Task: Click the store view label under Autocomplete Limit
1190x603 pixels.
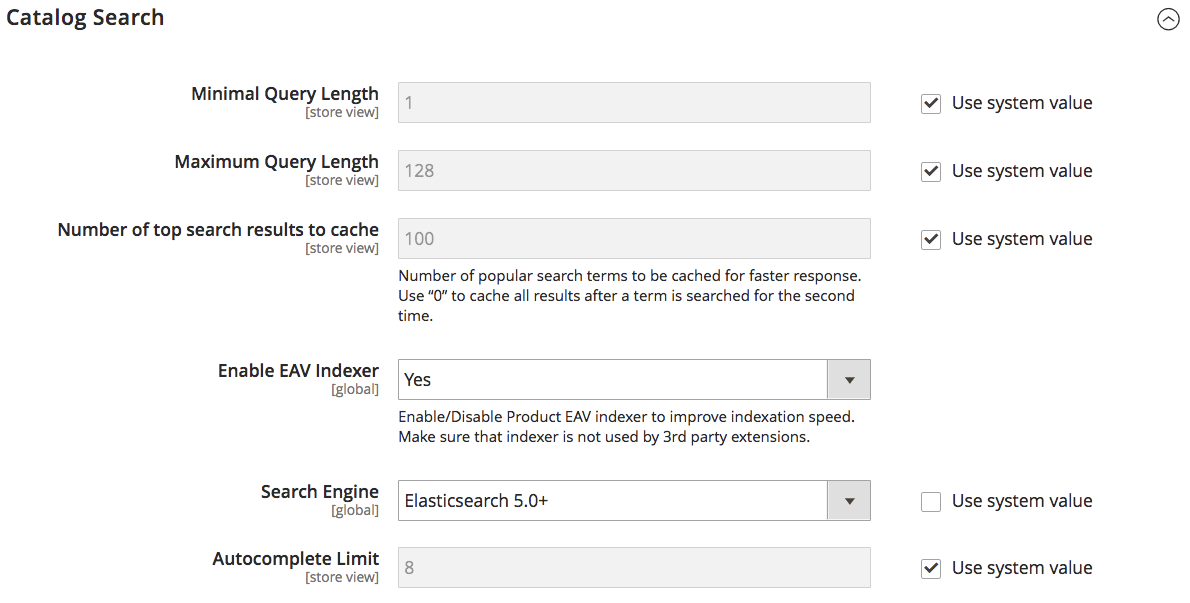Action: [x=342, y=577]
